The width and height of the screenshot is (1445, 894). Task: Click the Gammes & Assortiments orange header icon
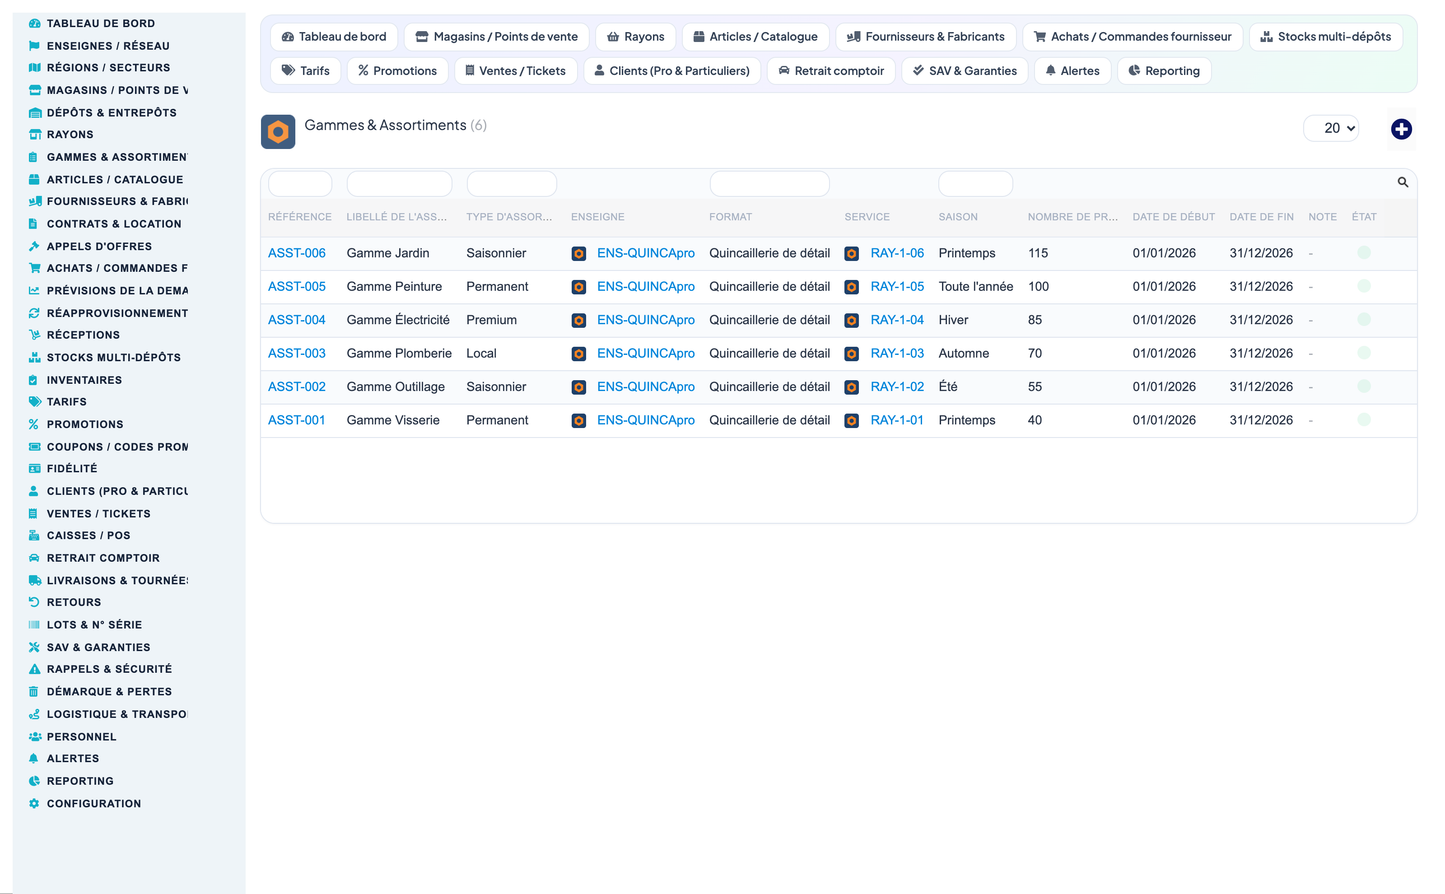[278, 132]
